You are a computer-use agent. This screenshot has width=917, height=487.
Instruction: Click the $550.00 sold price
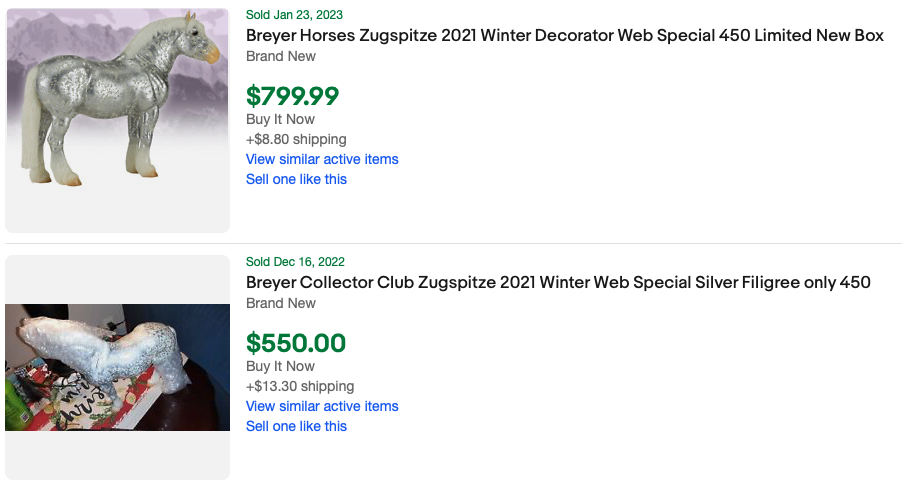pyautogui.click(x=296, y=343)
